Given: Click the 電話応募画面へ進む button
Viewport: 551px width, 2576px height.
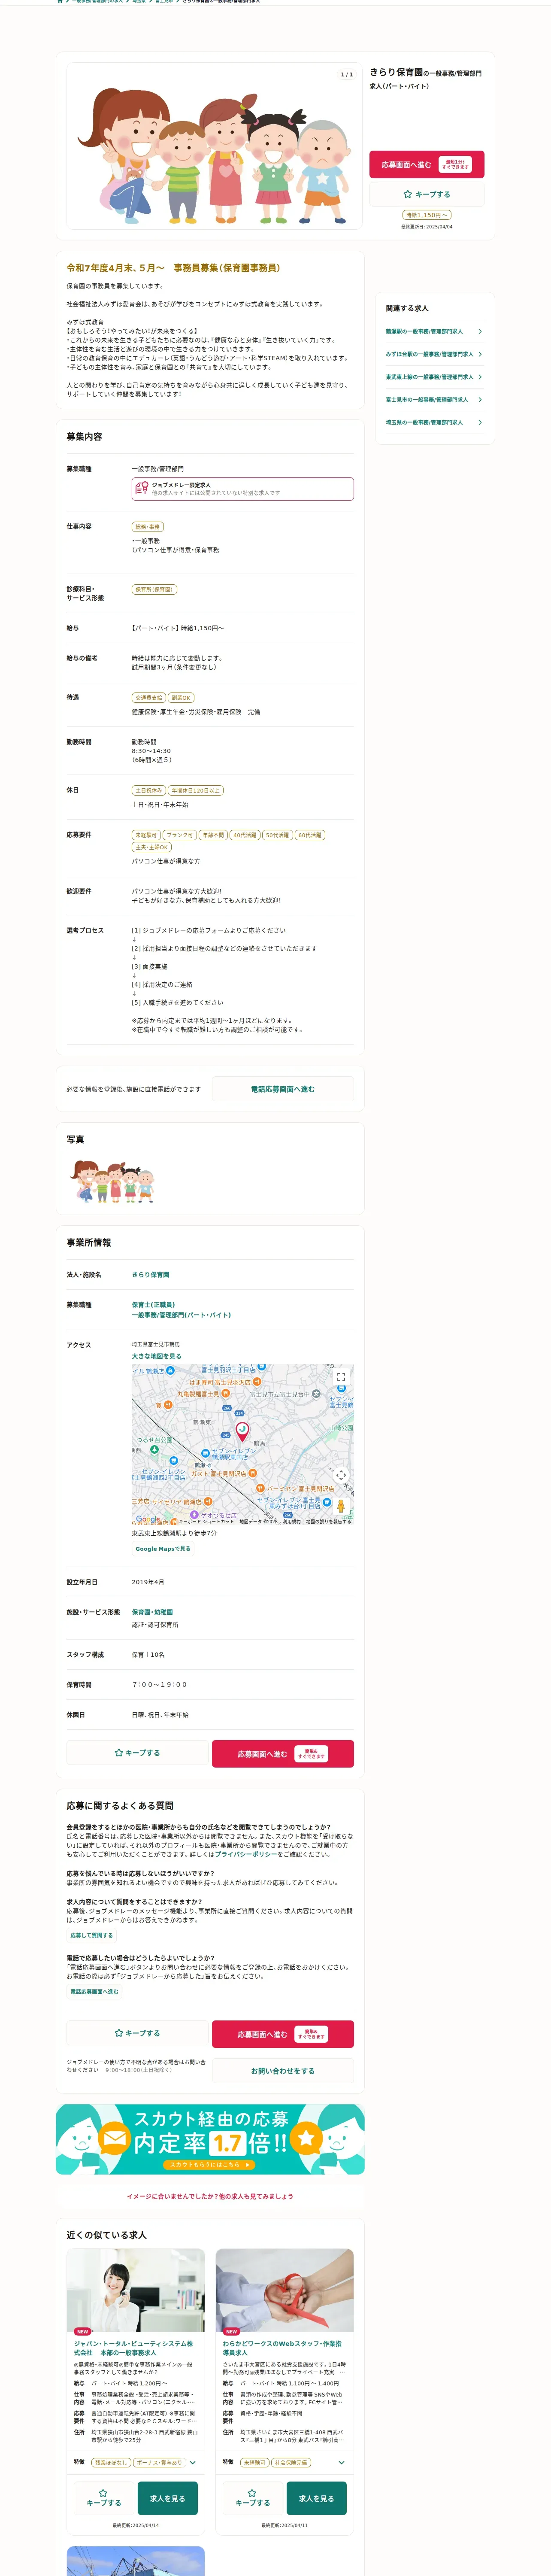Looking at the screenshot, I should [283, 1089].
